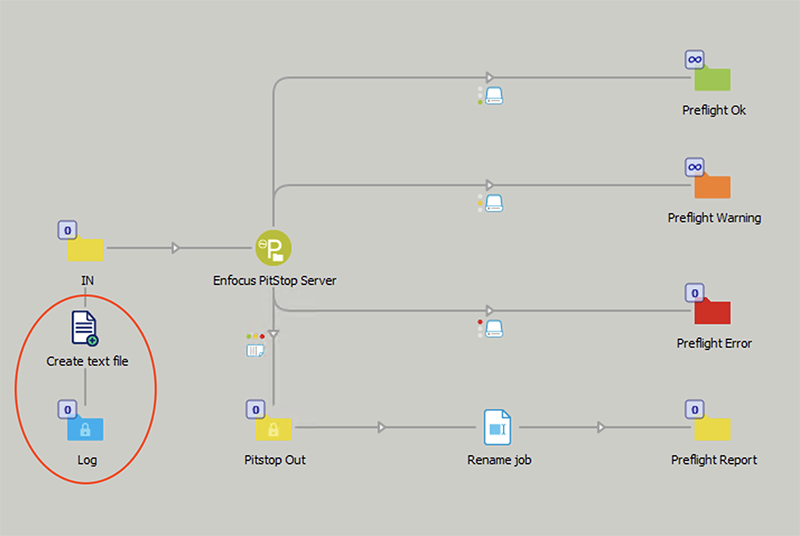800x536 pixels.
Task: Click the Preflight Warning text label
Action: coord(714,218)
